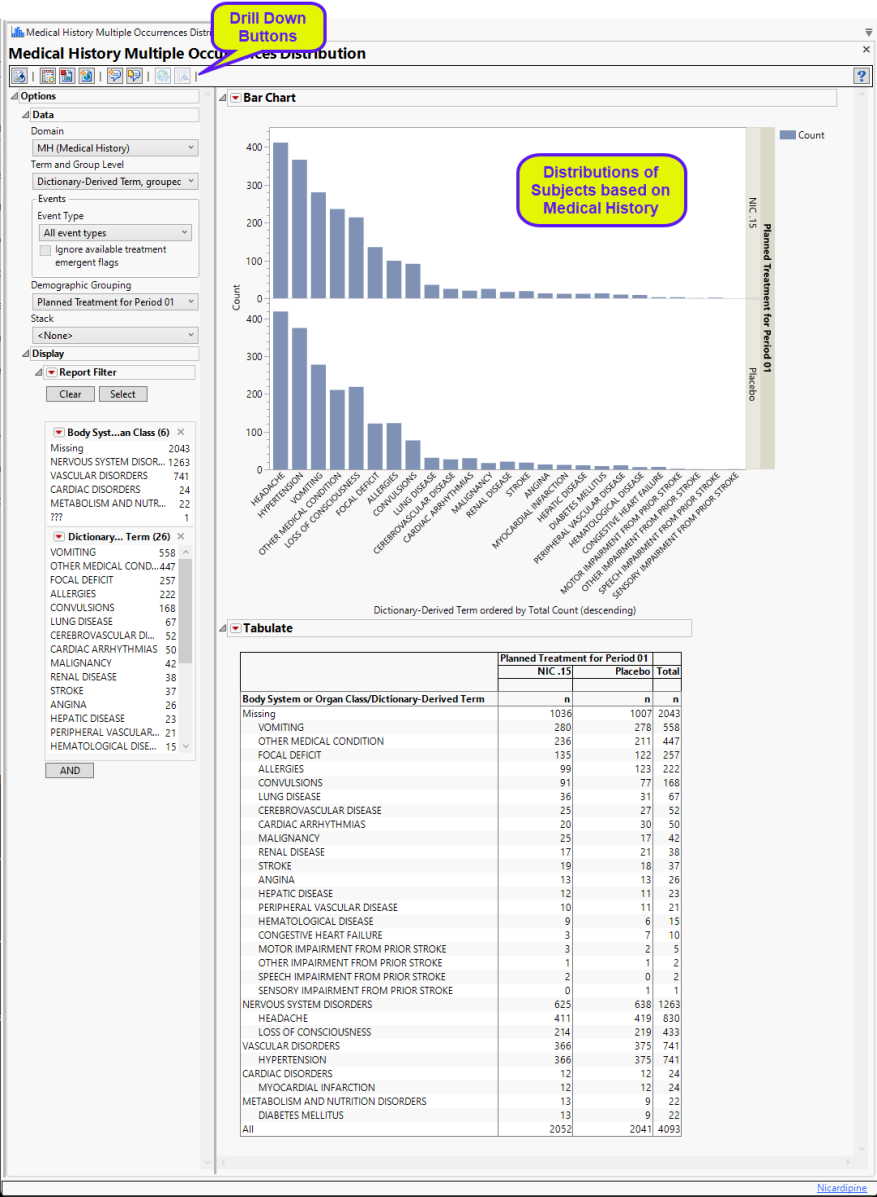
Task: Open the Bar Chart red triangle menu
Action: 234,97
